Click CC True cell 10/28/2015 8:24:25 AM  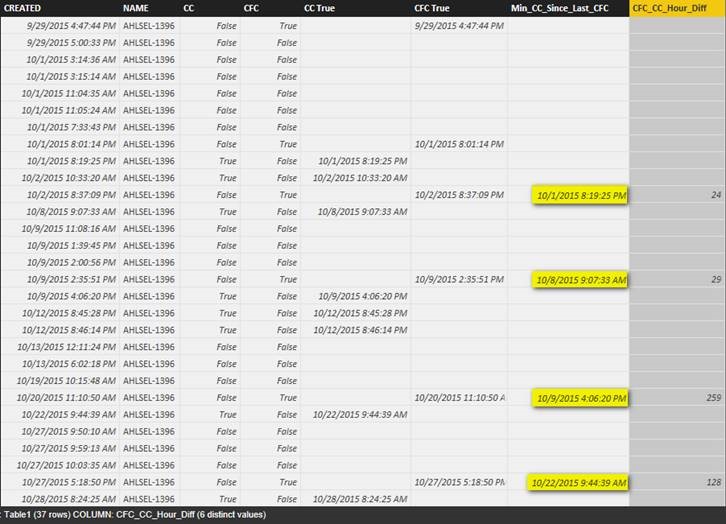pos(360,499)
